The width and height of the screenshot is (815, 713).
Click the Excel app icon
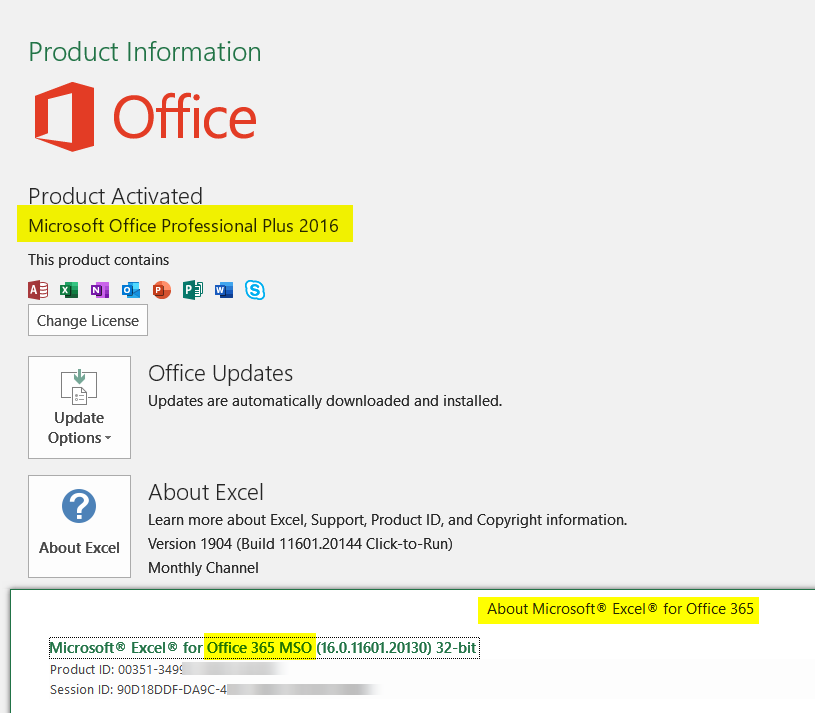coord(69,289)
